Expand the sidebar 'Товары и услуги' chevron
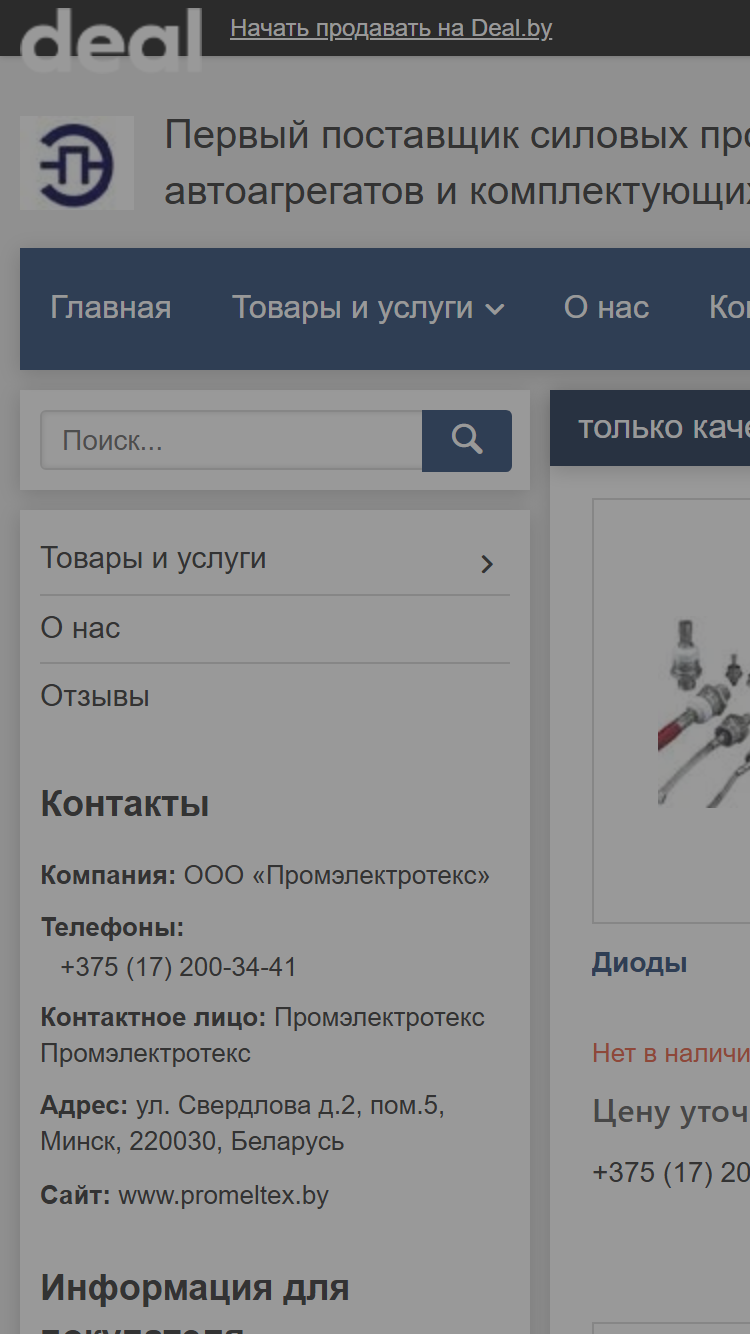This screenshot has height=1334, width=750. 487,564
